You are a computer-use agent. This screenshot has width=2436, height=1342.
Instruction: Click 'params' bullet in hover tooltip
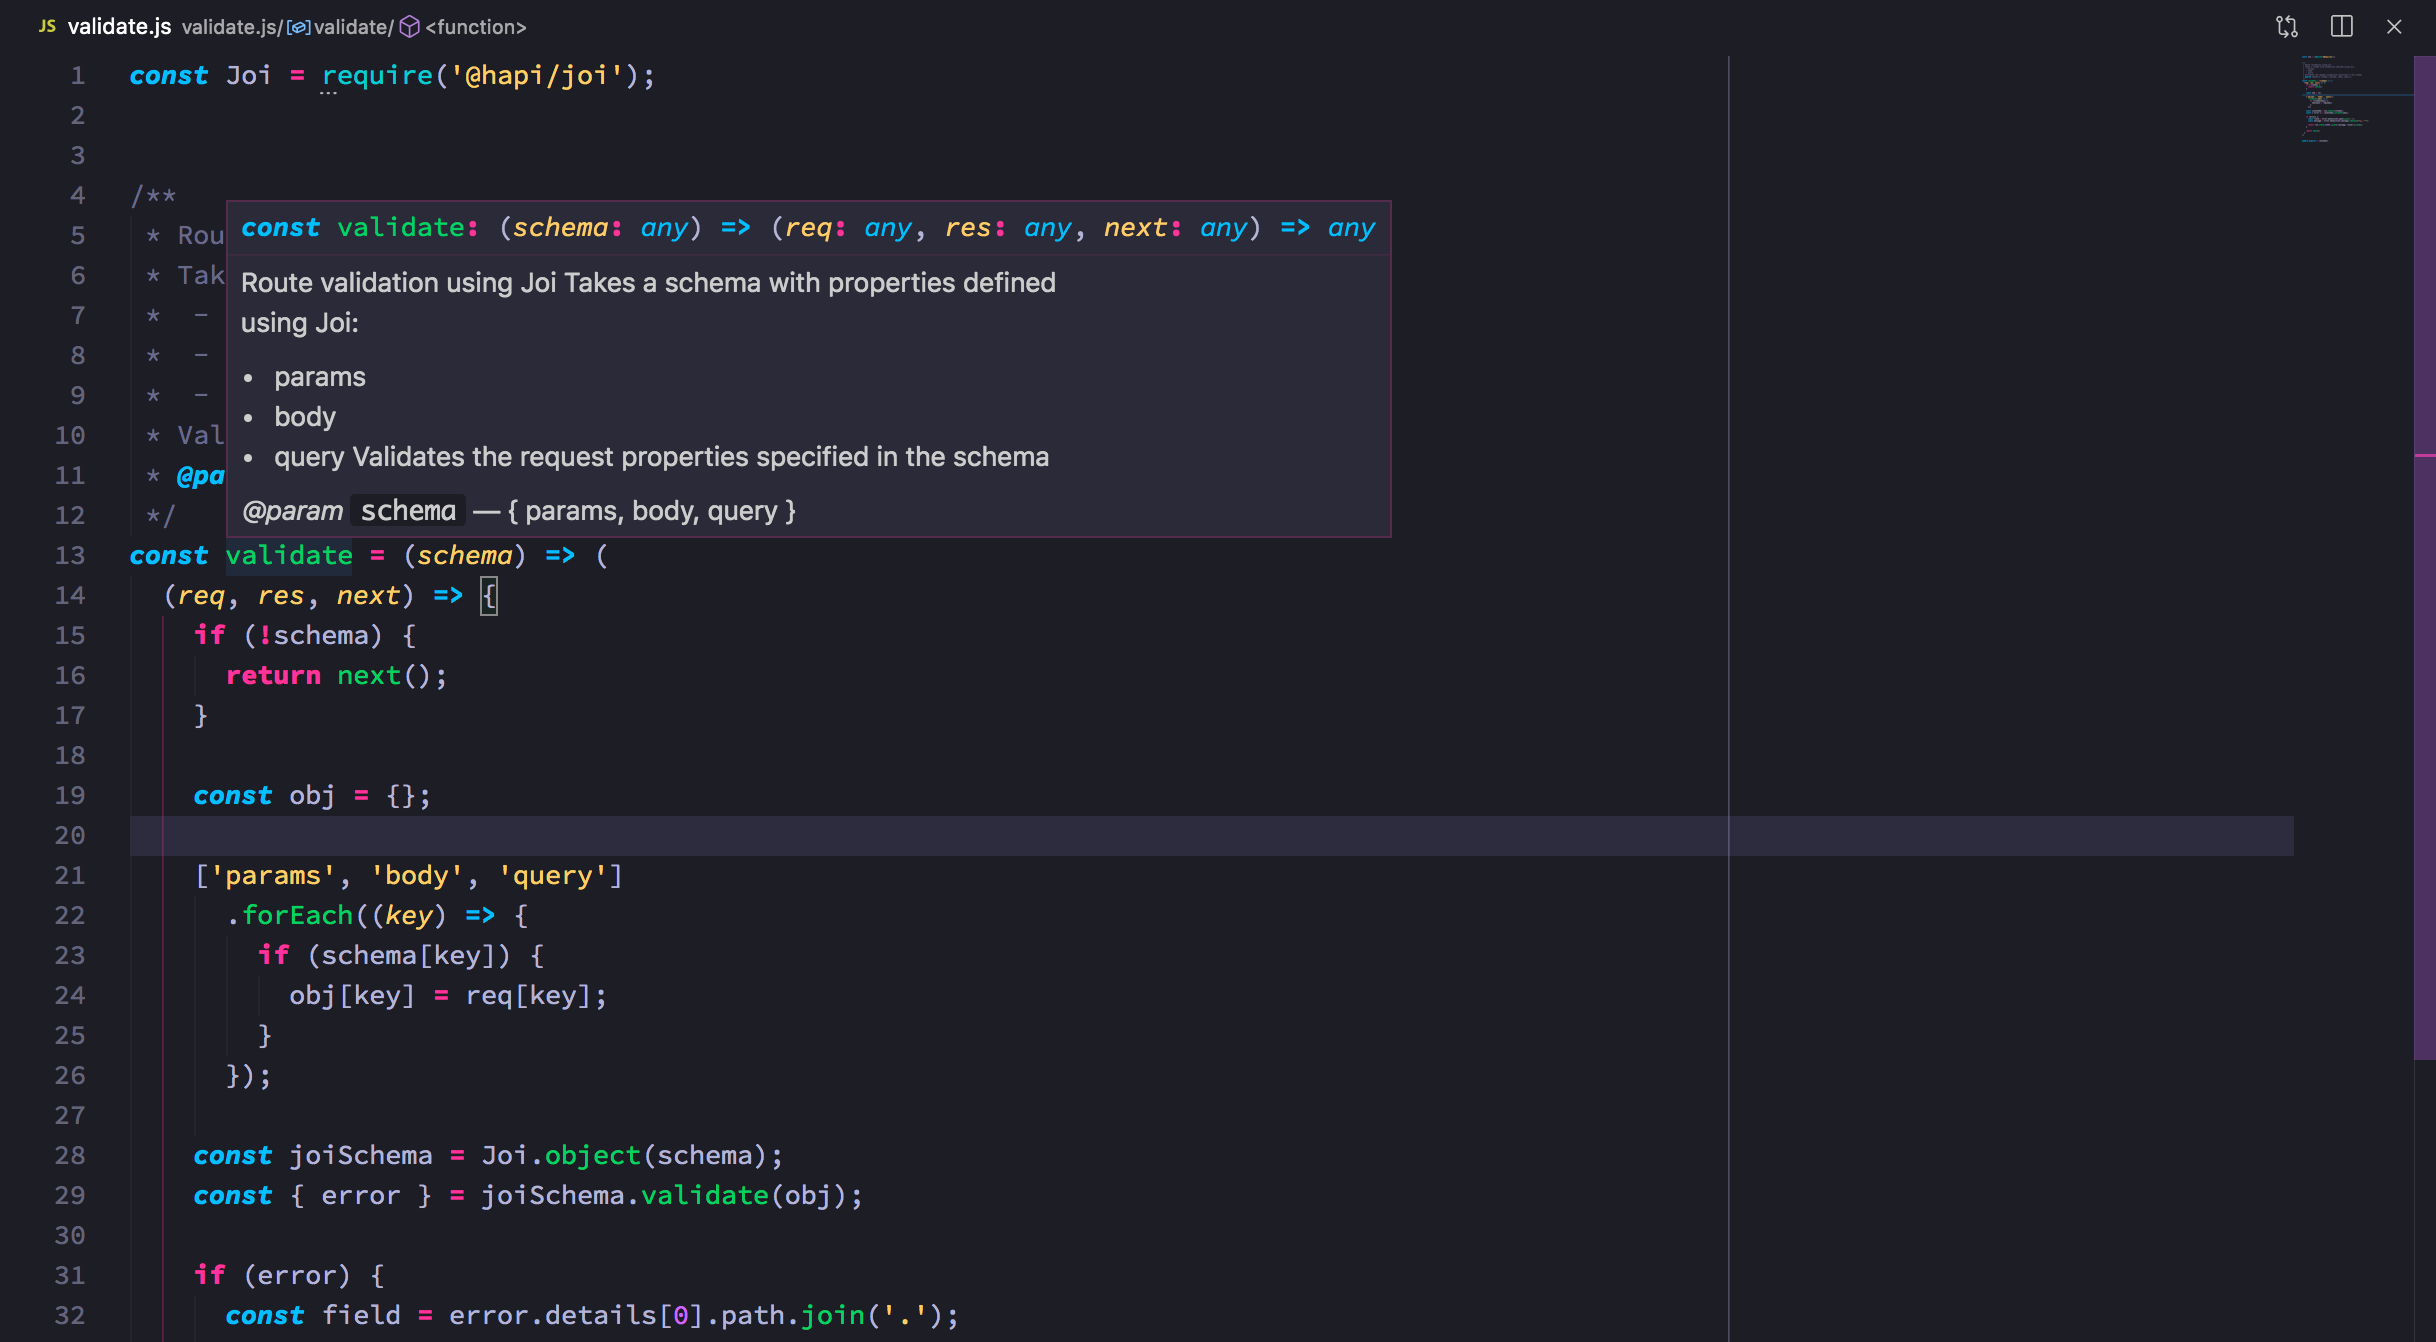pyautogui.click(x=320, y=377)
